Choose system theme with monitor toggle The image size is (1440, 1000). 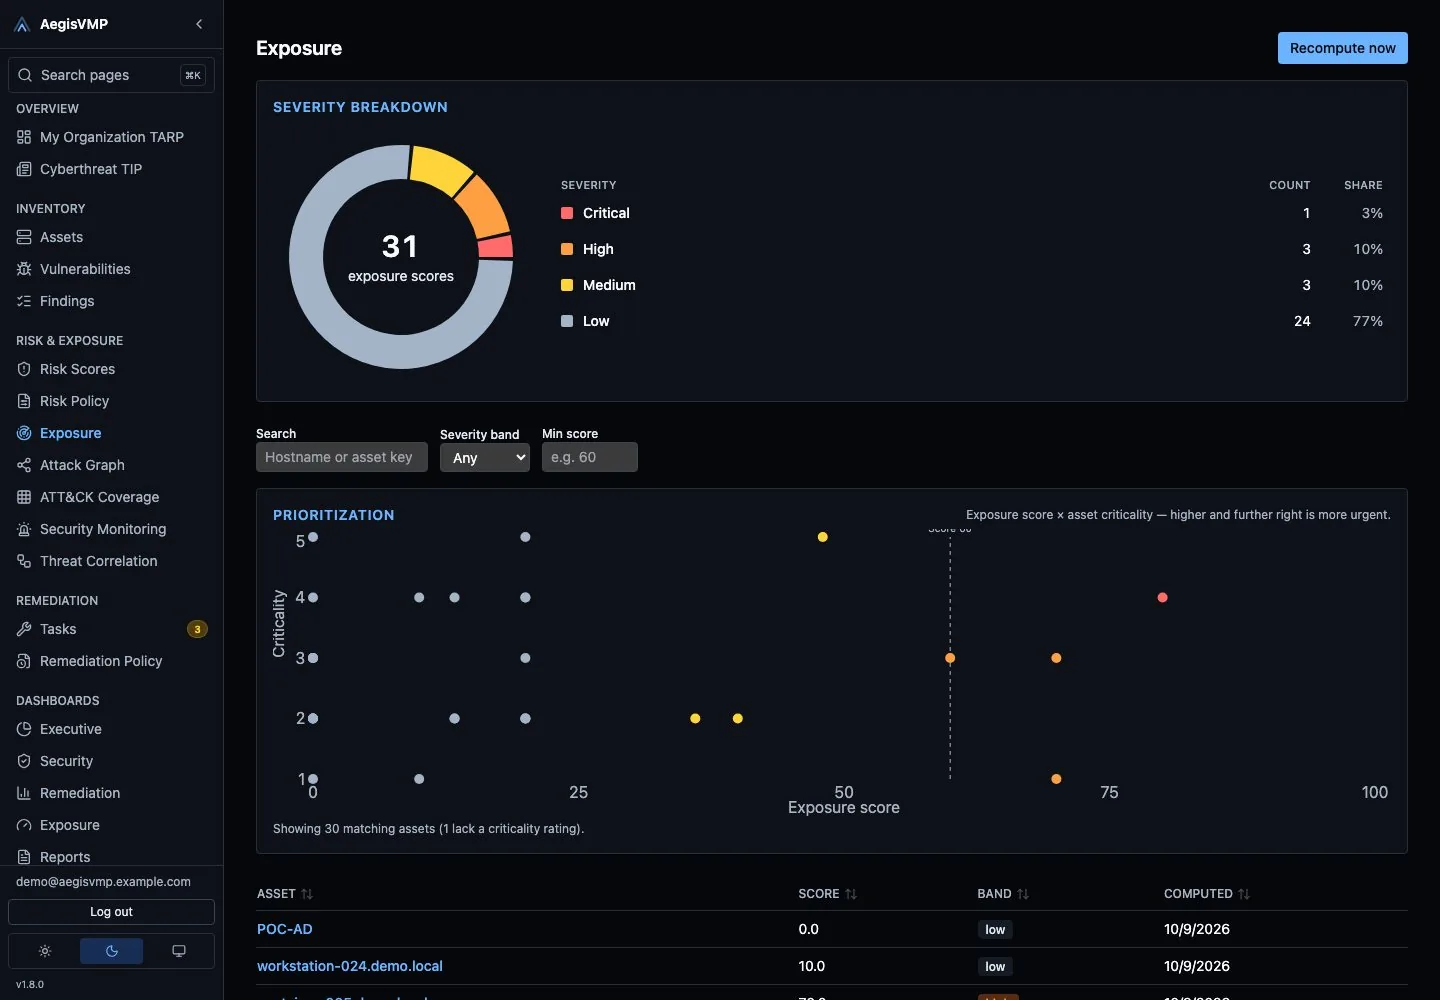[x=179, y=951]
